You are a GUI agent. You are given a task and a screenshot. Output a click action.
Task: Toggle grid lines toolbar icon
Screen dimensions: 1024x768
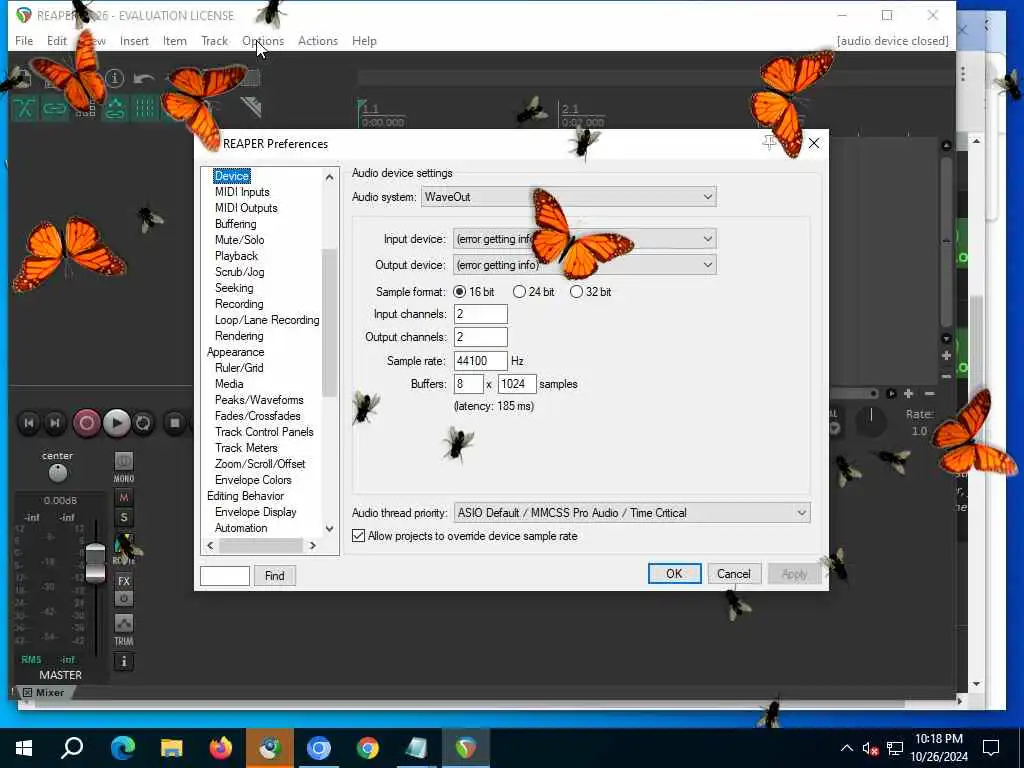[x=145, y=108]
